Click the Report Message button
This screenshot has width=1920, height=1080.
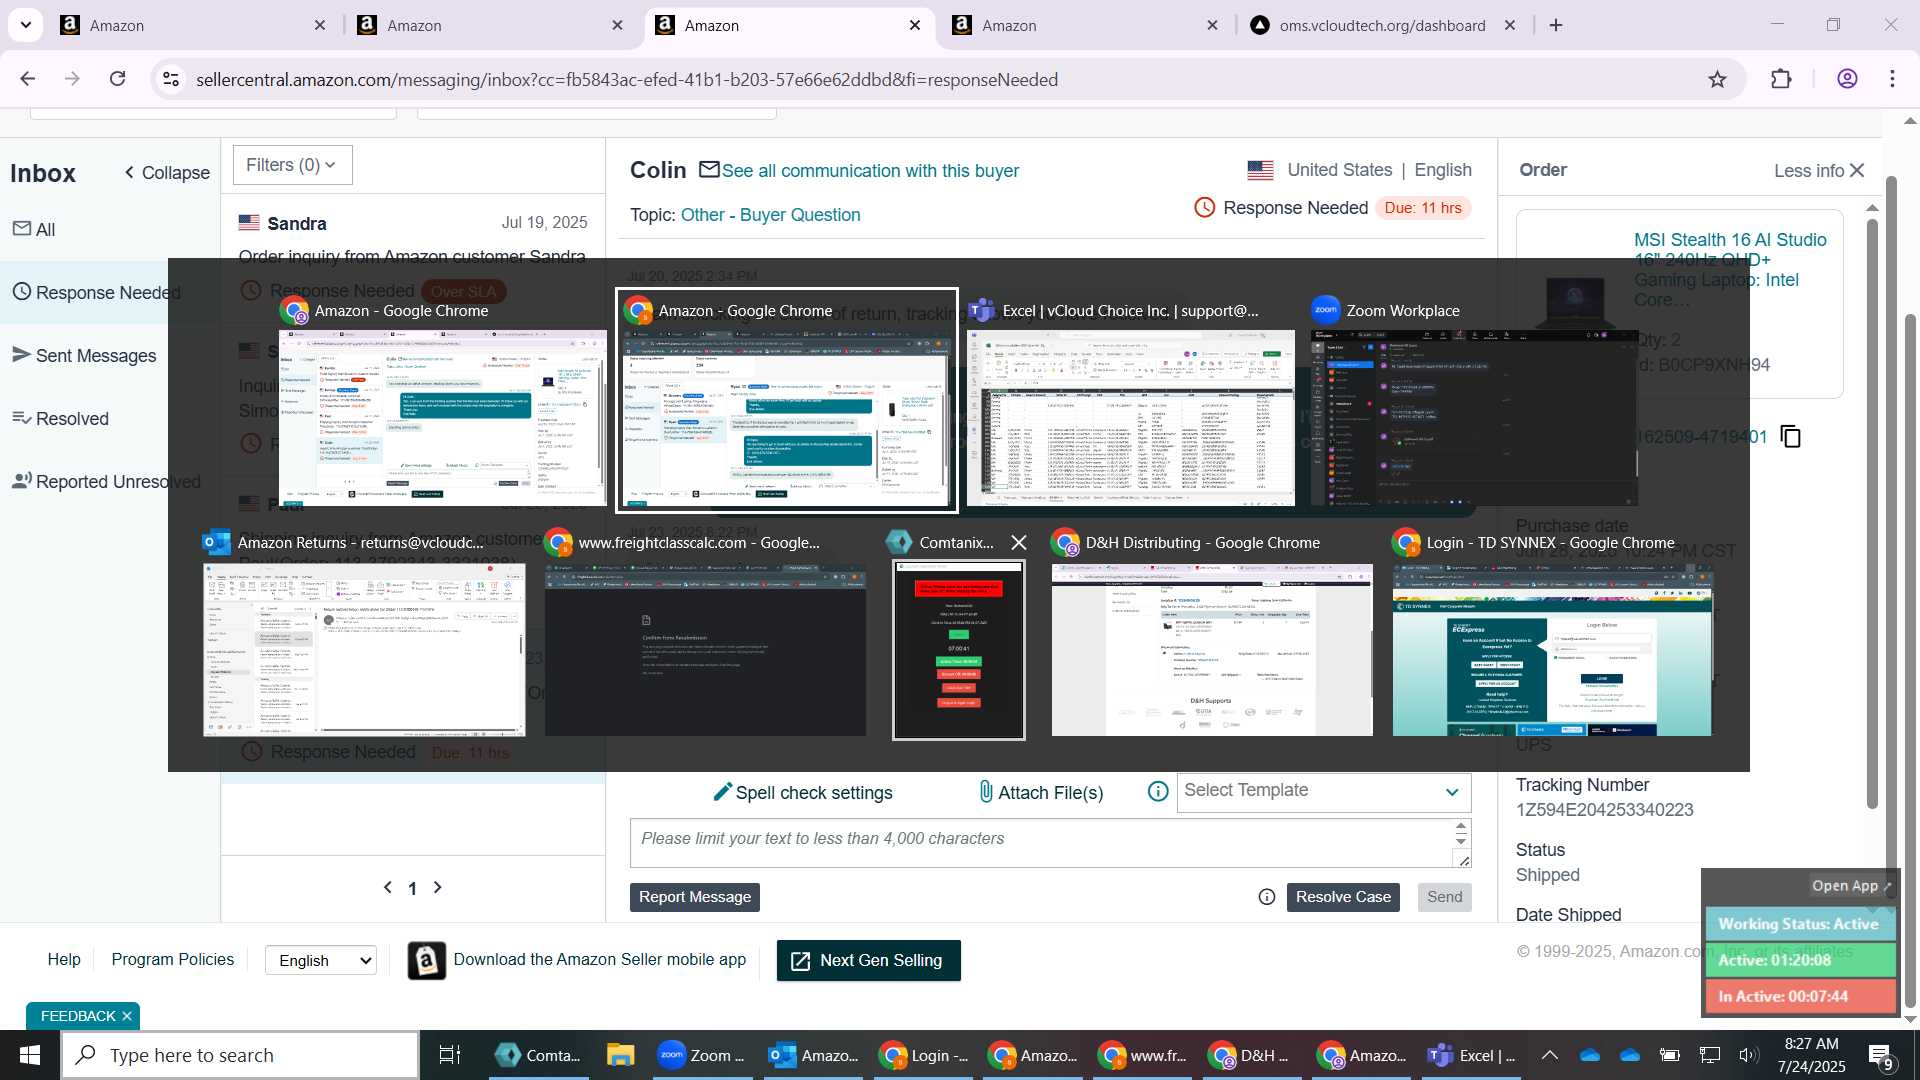695,897
